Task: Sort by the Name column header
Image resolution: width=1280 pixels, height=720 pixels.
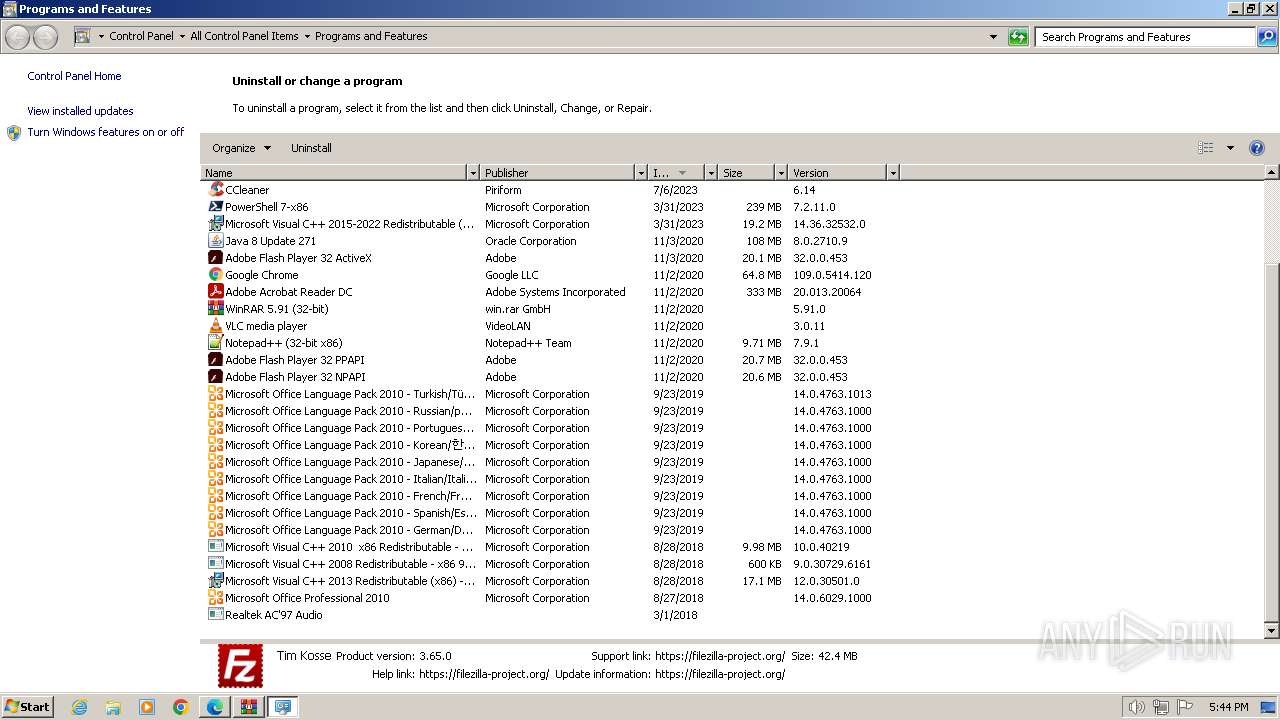Action: (334, 173)
